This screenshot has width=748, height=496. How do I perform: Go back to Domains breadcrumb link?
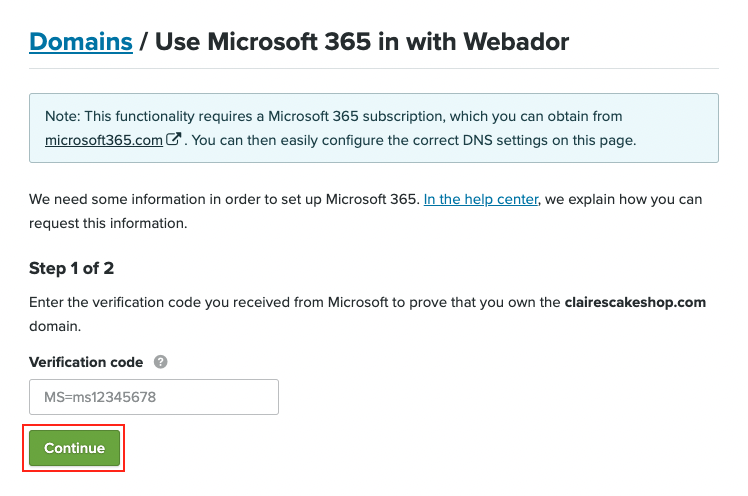81,42
